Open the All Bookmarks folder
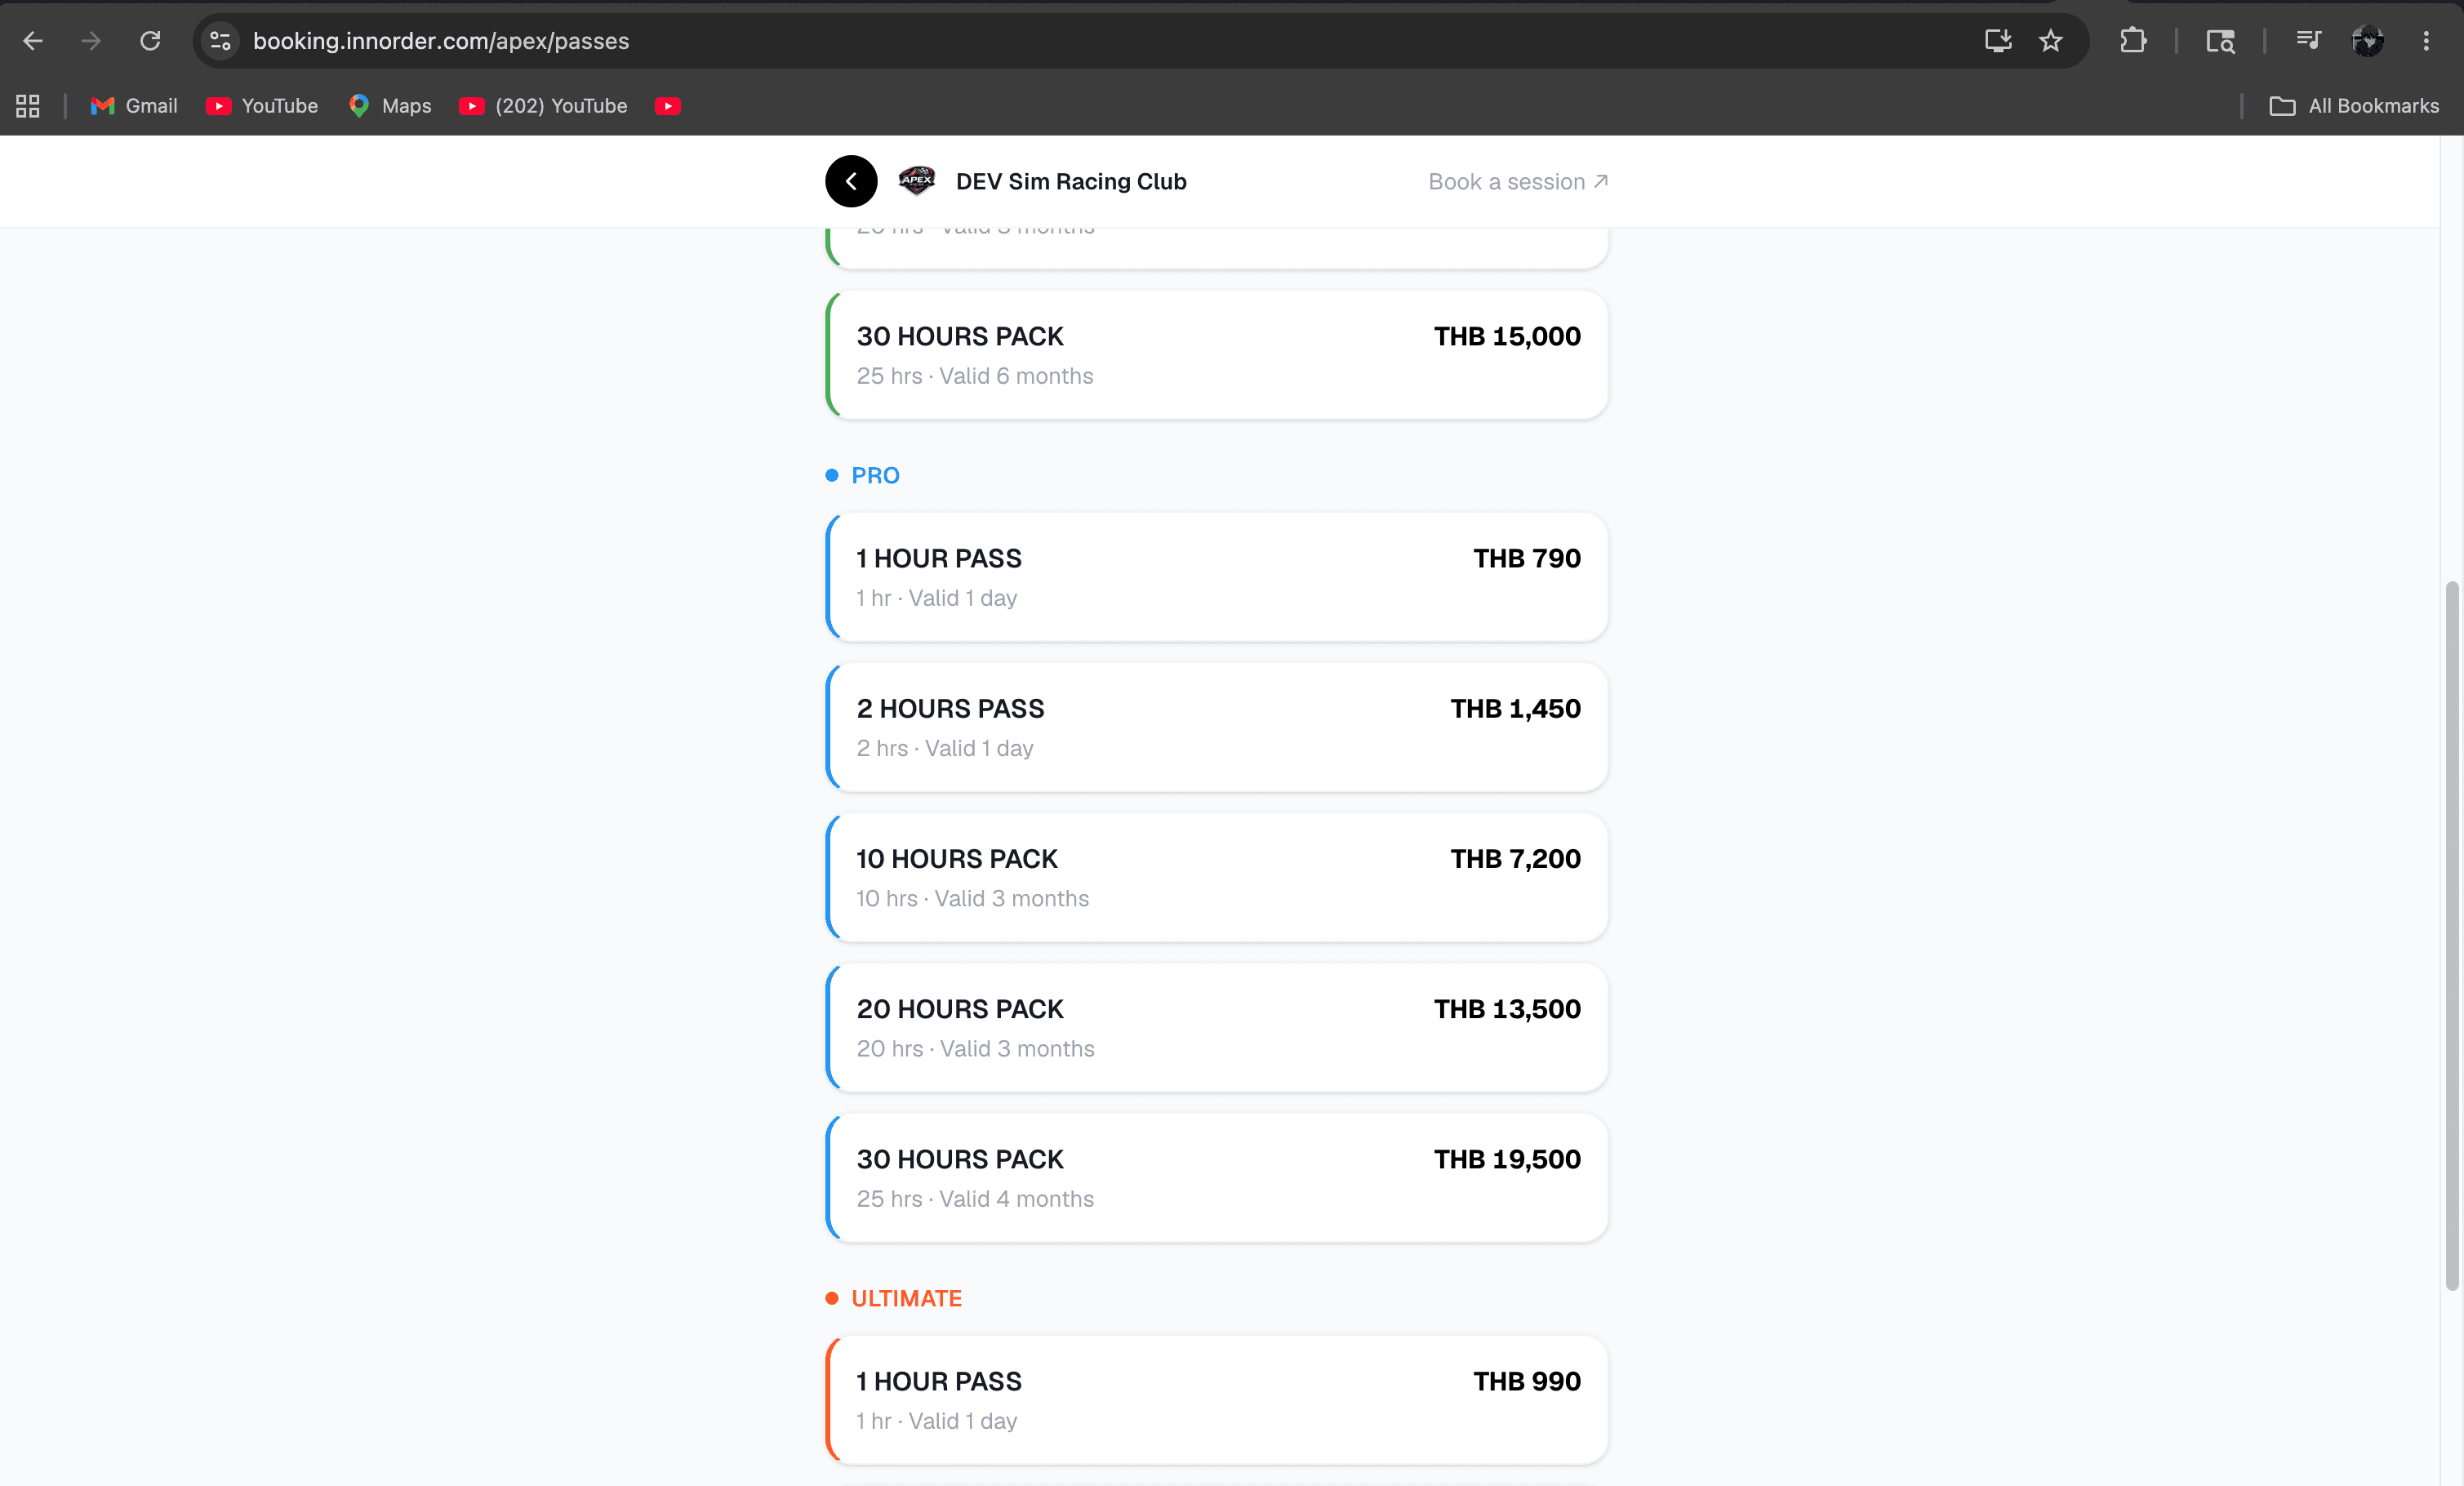The image size is (2464, 1486). [2354, 106]
